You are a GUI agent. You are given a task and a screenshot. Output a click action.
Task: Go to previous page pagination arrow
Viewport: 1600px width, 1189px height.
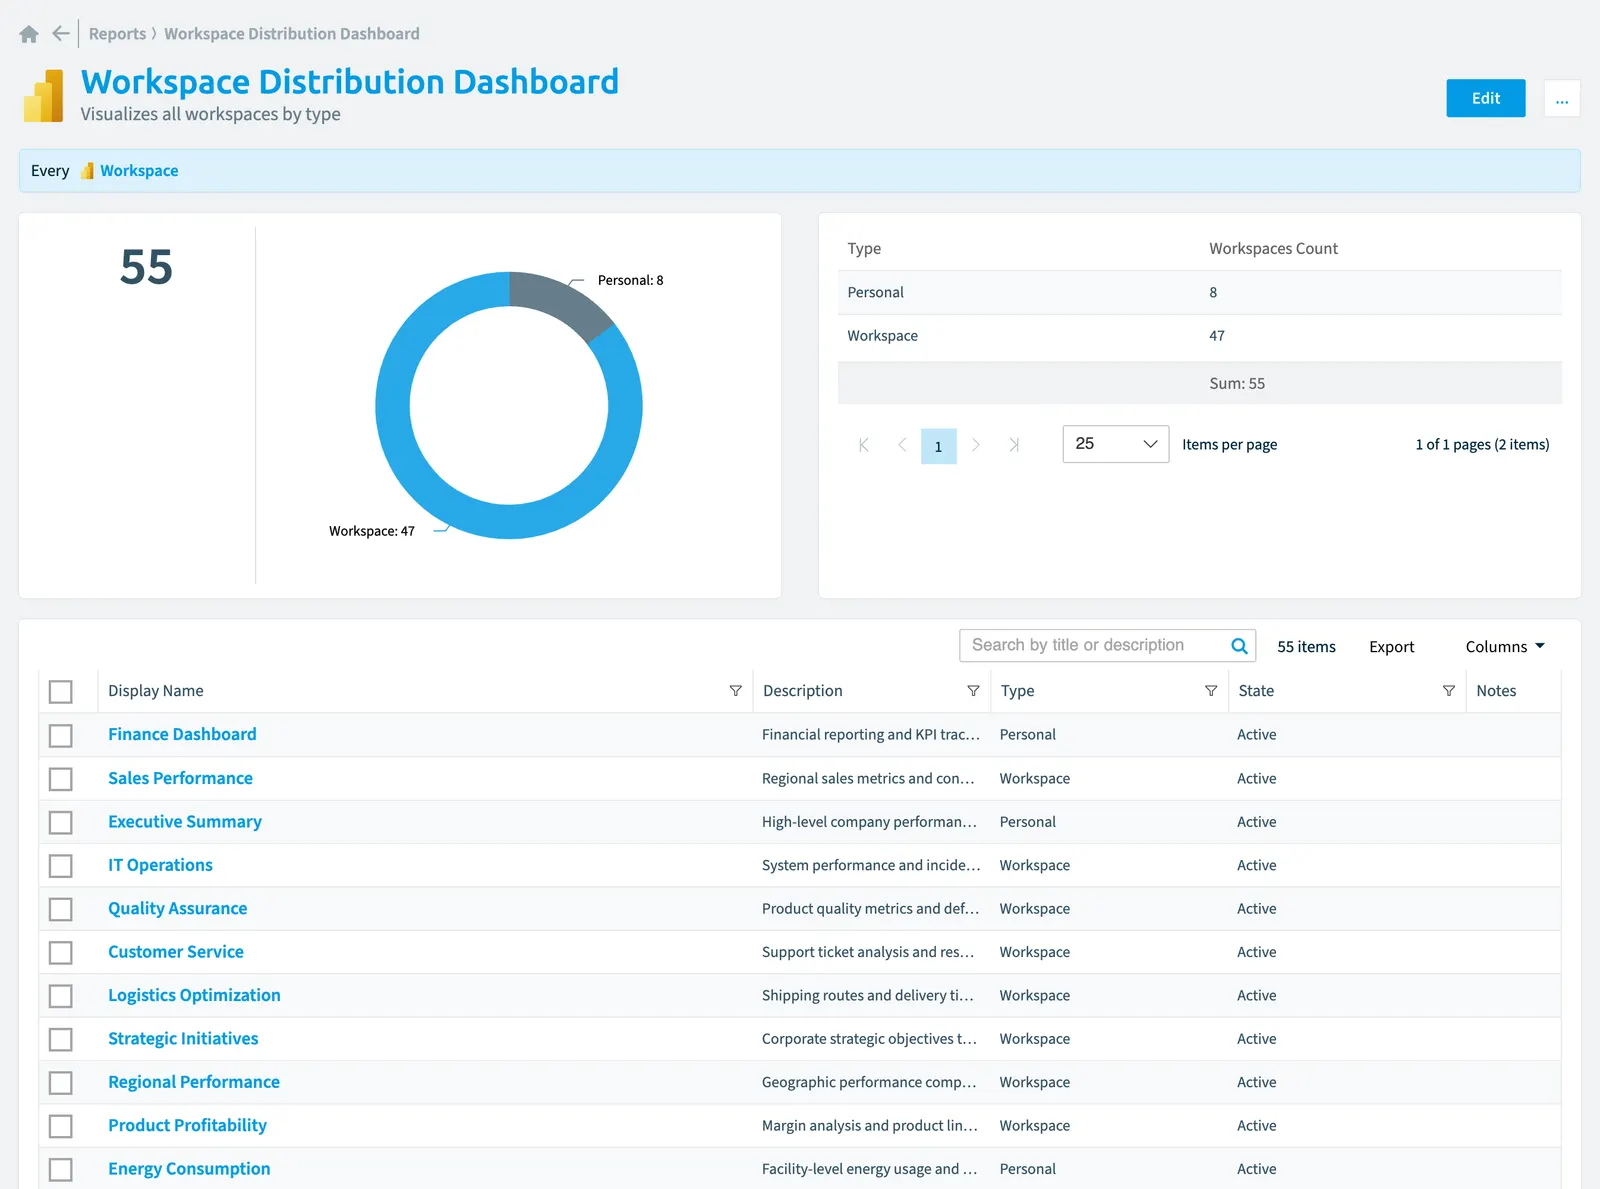click(902, 445)
